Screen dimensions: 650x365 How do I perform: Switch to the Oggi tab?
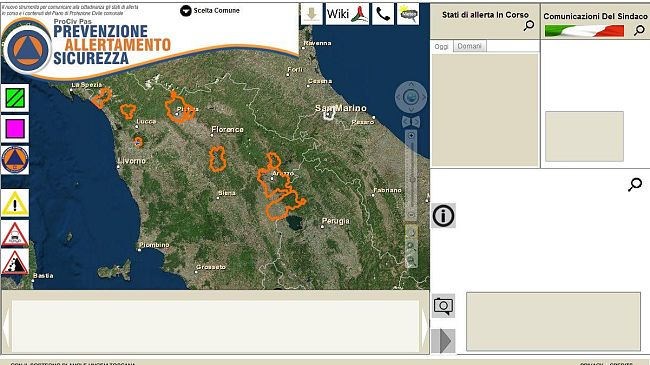tap(441, 46)
